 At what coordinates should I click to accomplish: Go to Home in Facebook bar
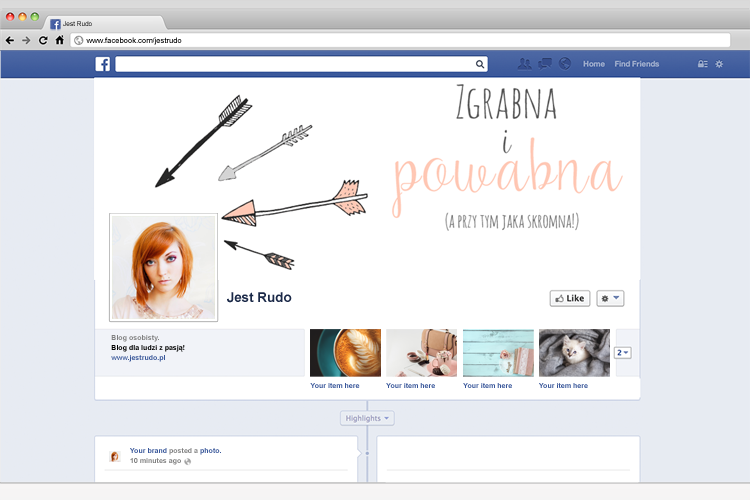coord(594,64)
